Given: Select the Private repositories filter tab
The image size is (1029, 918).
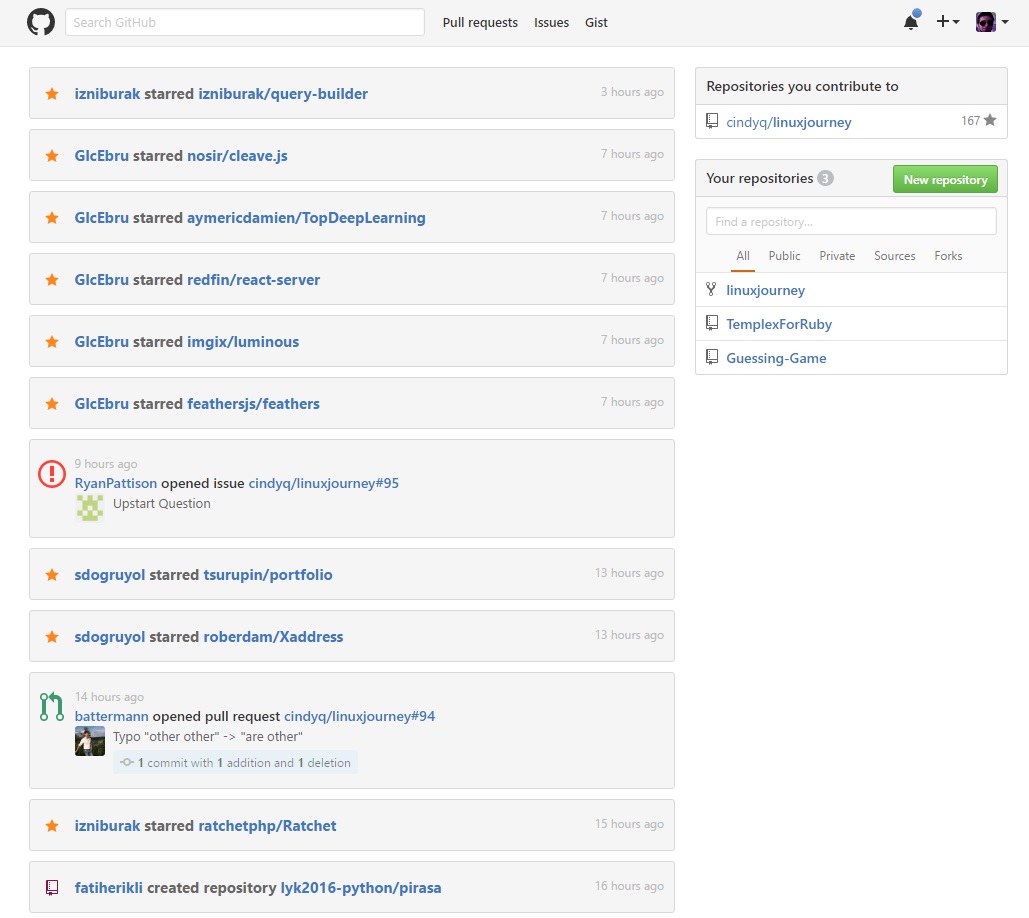Looking at the screenshot, I should (x=837, y=256).
